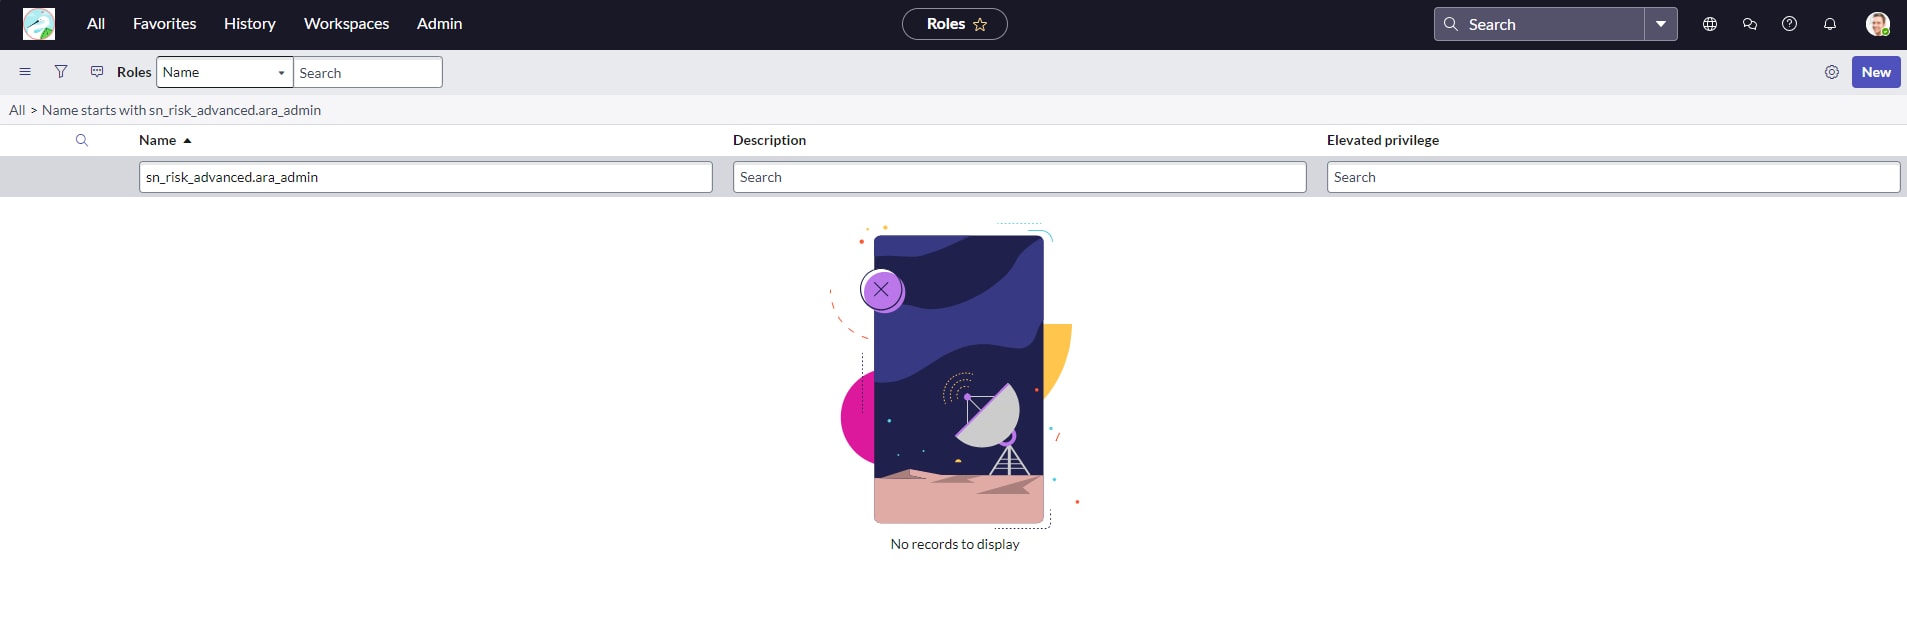Open the History menu
This screenshot has height=630, width=1907.
[250, 24]
